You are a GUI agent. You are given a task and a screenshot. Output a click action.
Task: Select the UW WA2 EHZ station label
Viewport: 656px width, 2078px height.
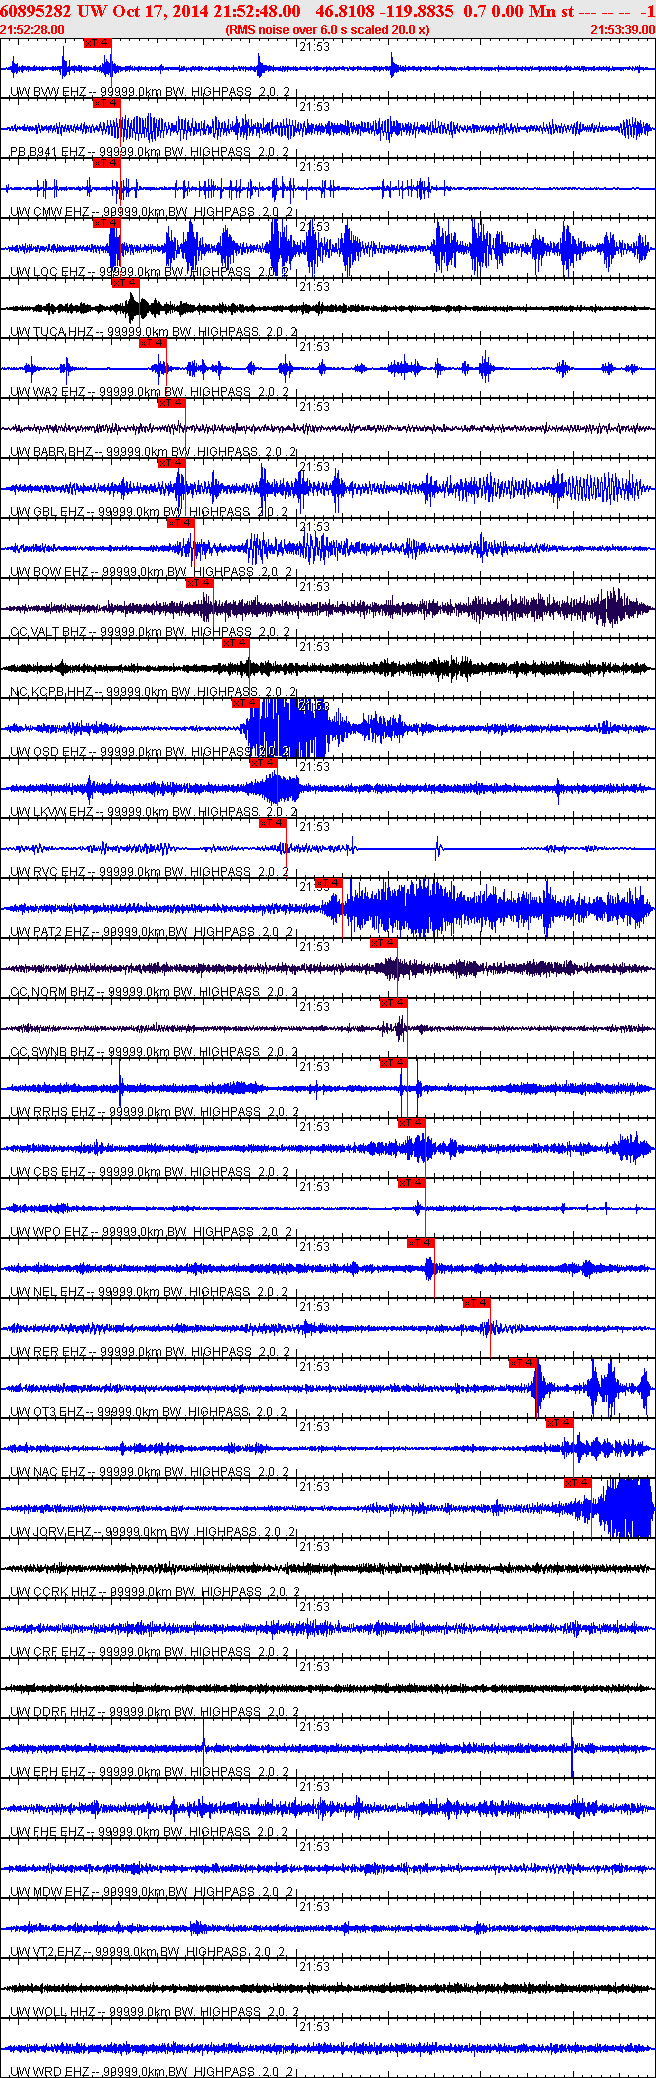coord(151,392)
